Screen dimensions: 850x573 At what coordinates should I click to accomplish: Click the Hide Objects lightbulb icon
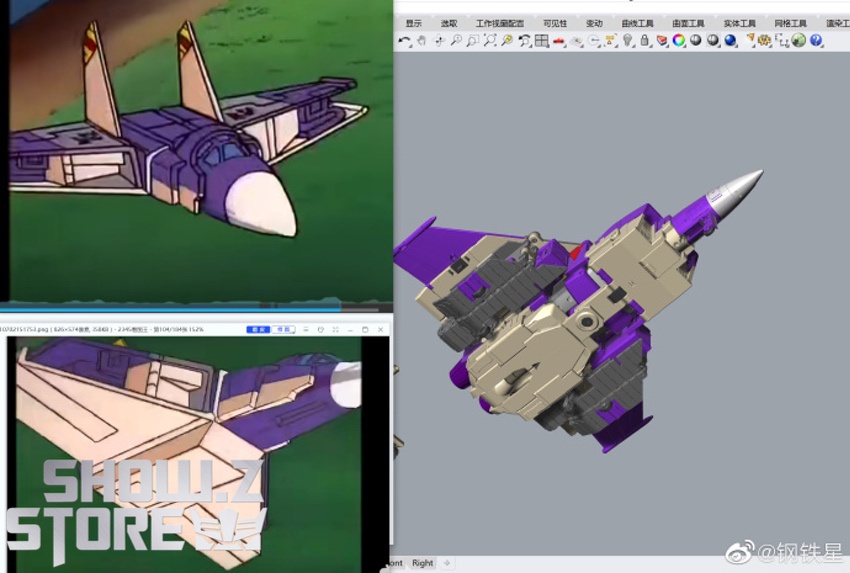(627, 40)
